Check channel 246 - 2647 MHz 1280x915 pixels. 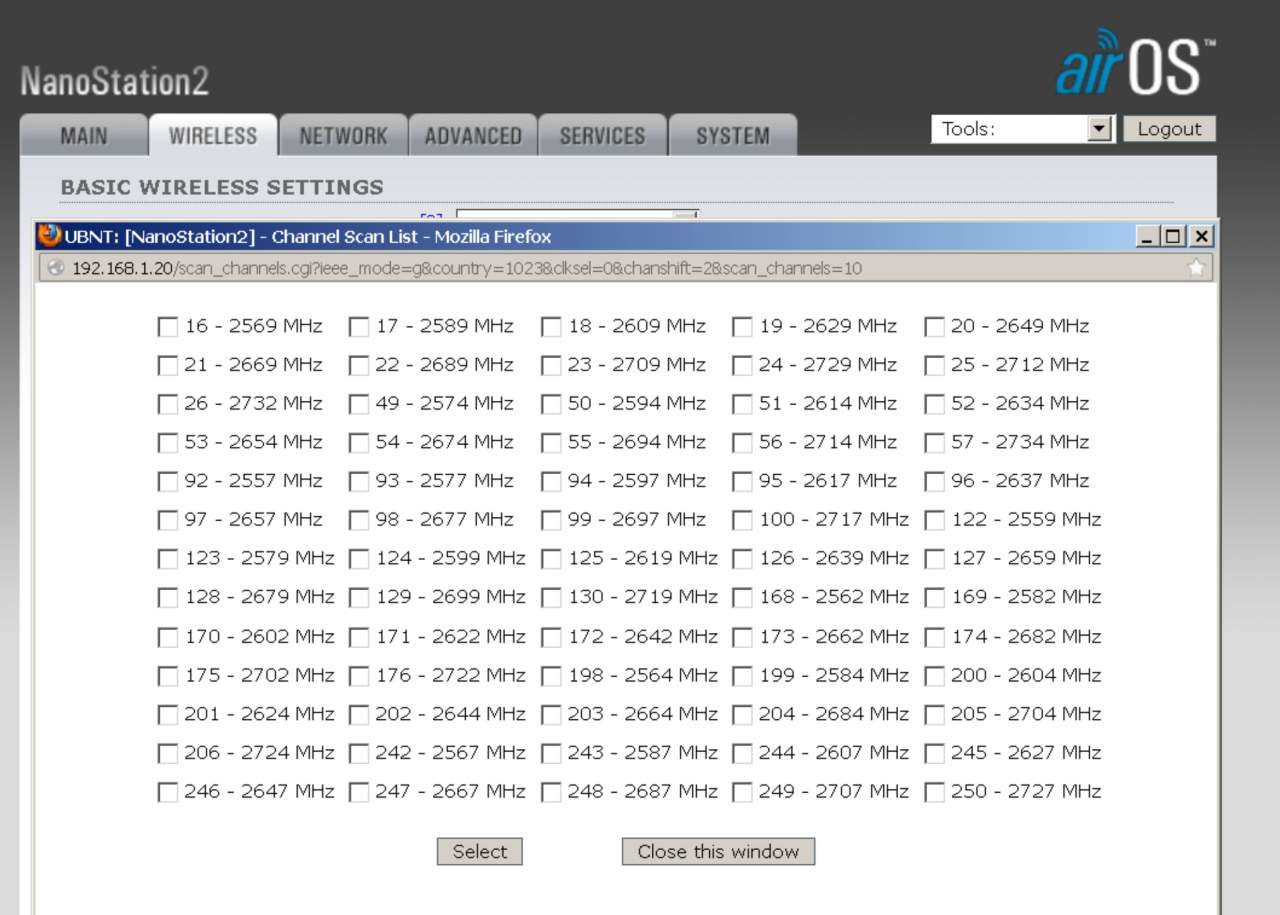168,793
